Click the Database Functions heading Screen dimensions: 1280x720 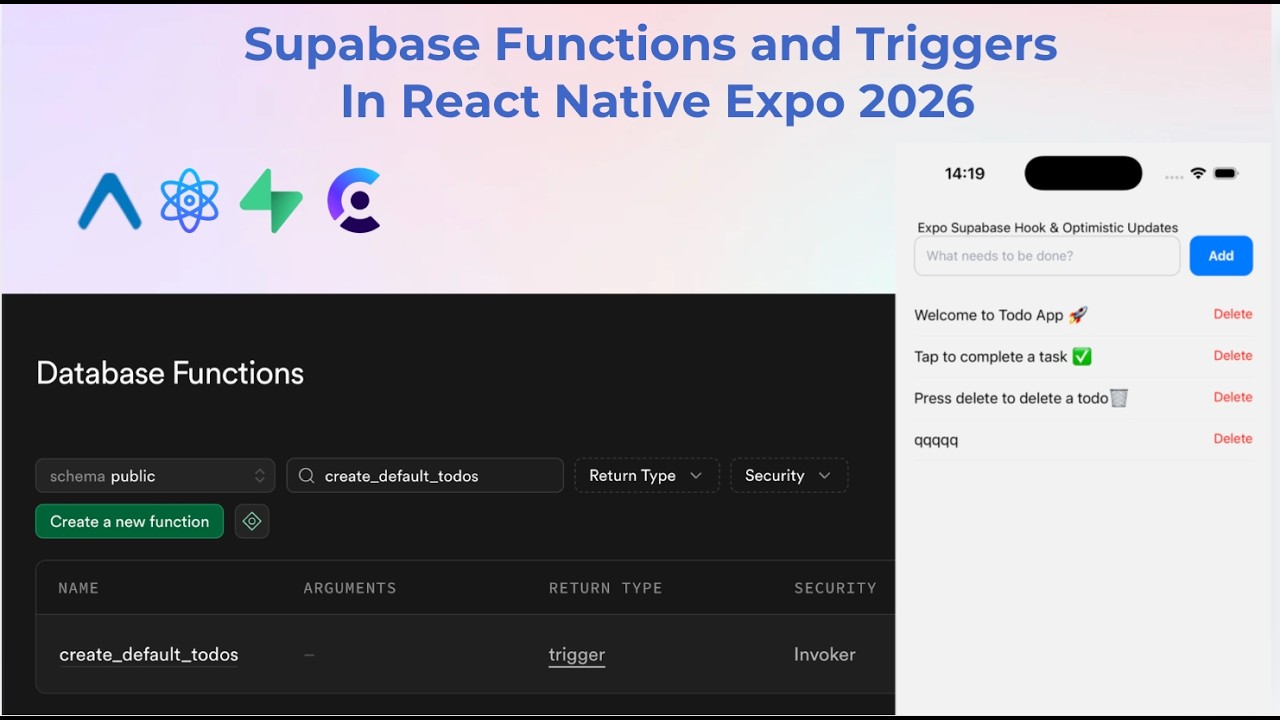tap(170, 373)
